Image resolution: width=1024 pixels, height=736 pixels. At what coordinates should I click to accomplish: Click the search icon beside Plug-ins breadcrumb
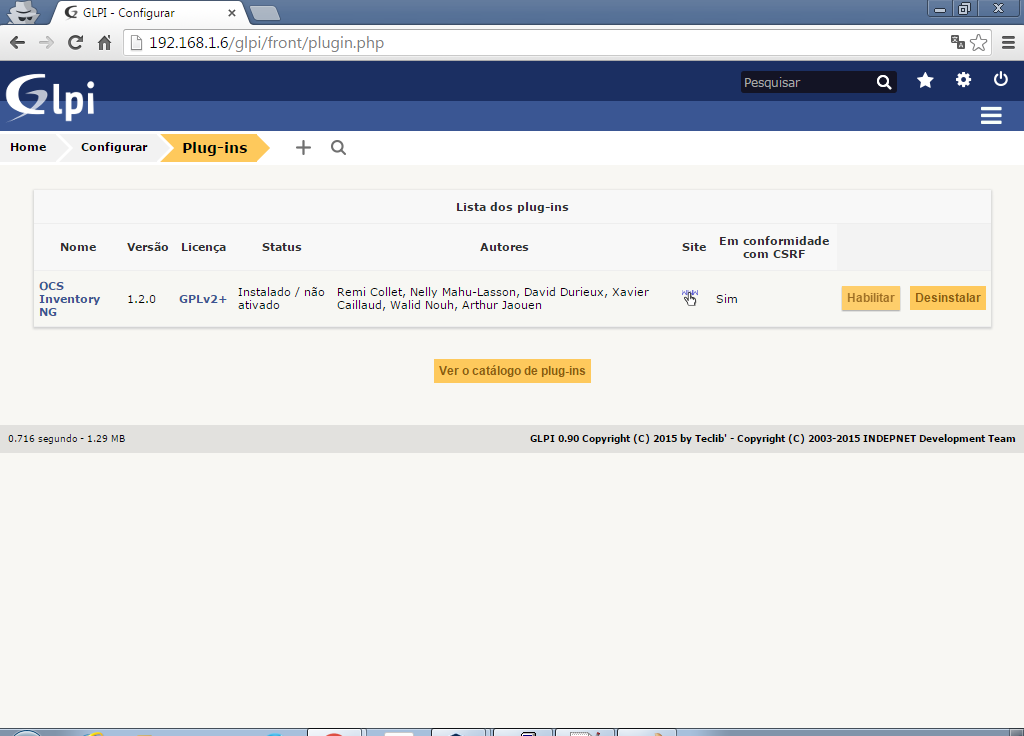coord(338,148)
